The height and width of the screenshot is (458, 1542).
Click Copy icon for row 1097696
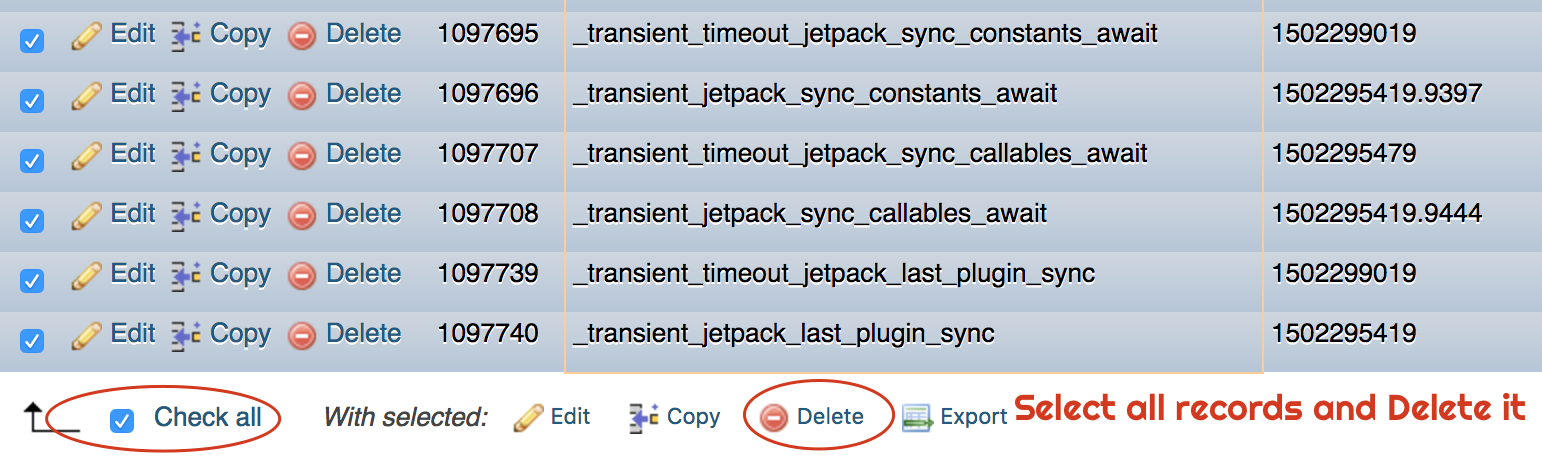click(x=186, y=96)
